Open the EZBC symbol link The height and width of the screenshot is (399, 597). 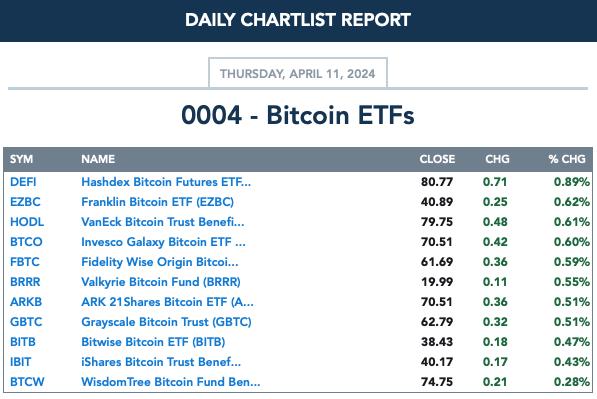coord(25,202)
